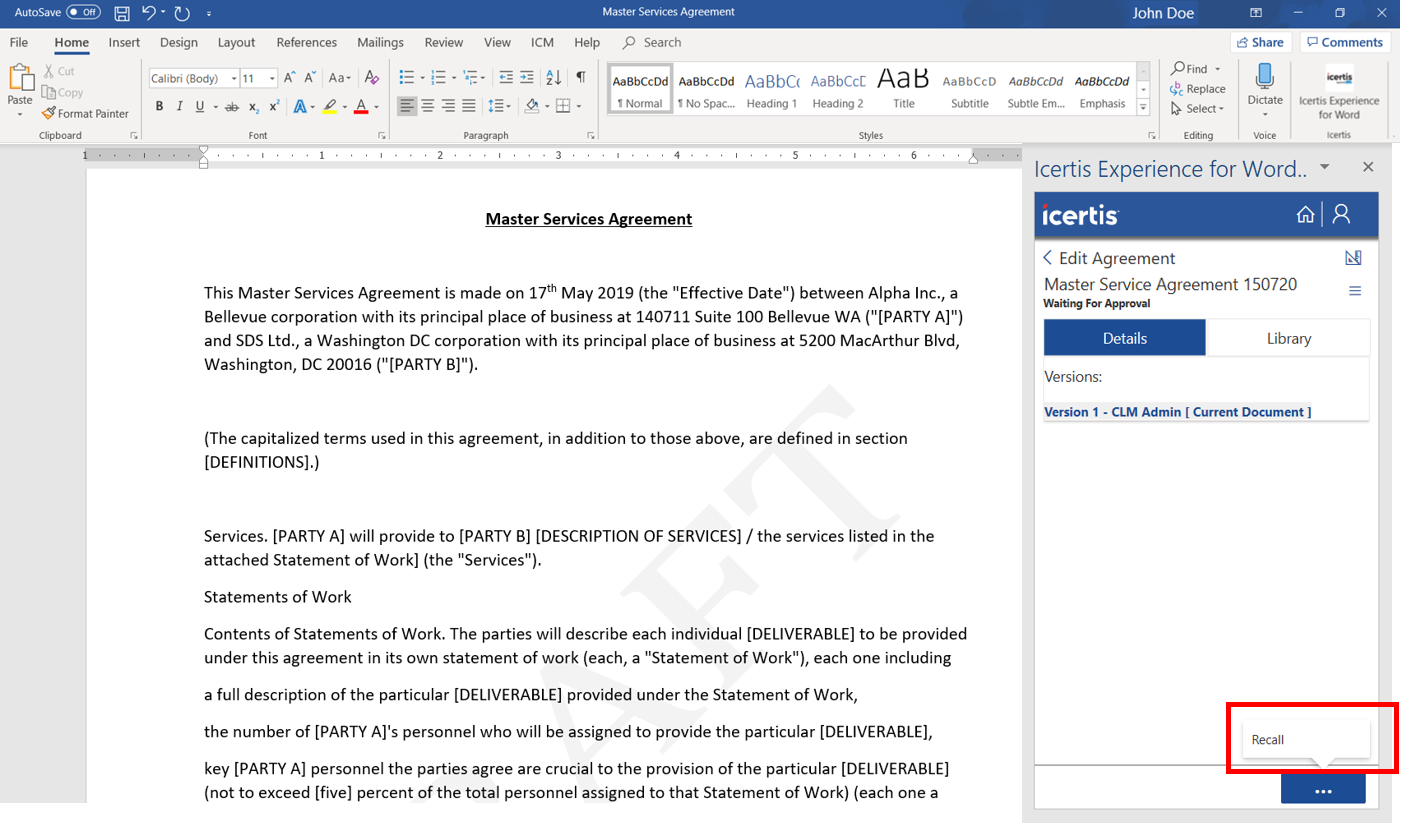
Task: Toggle Italic formatting
Action: [x=180, y=107]
